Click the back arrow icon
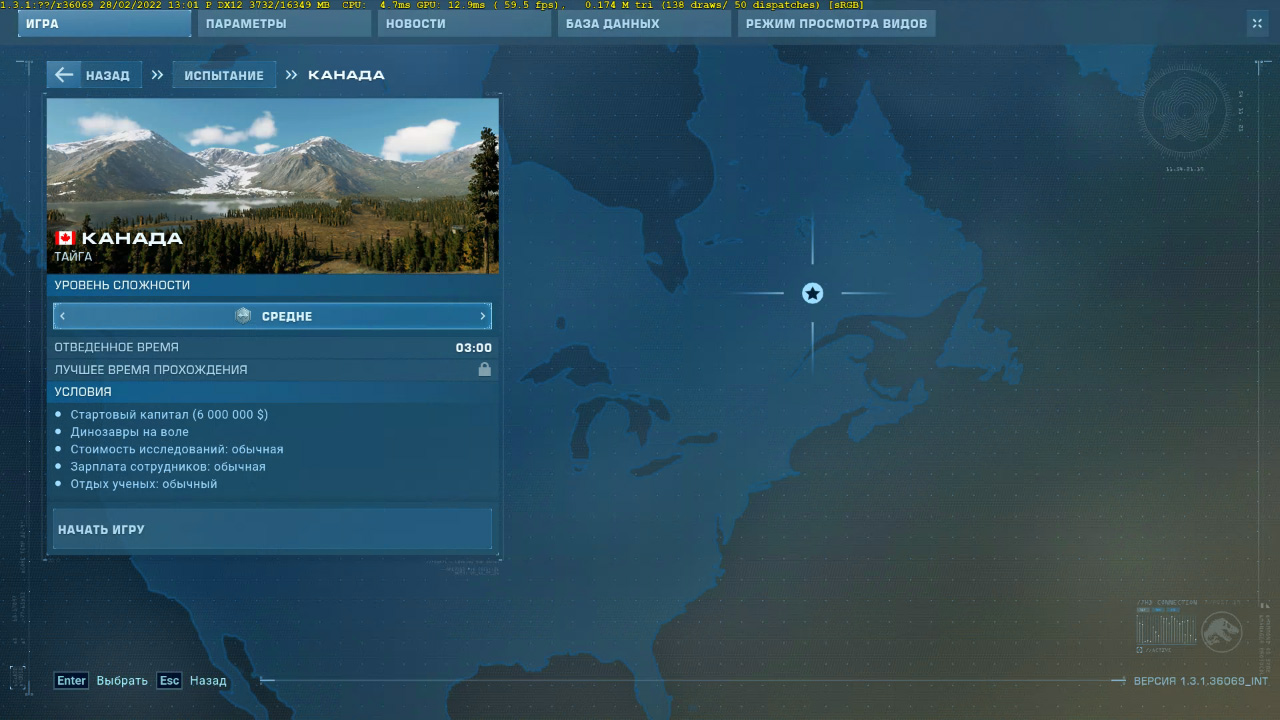1280x720 pixels. tap(64, 75)
